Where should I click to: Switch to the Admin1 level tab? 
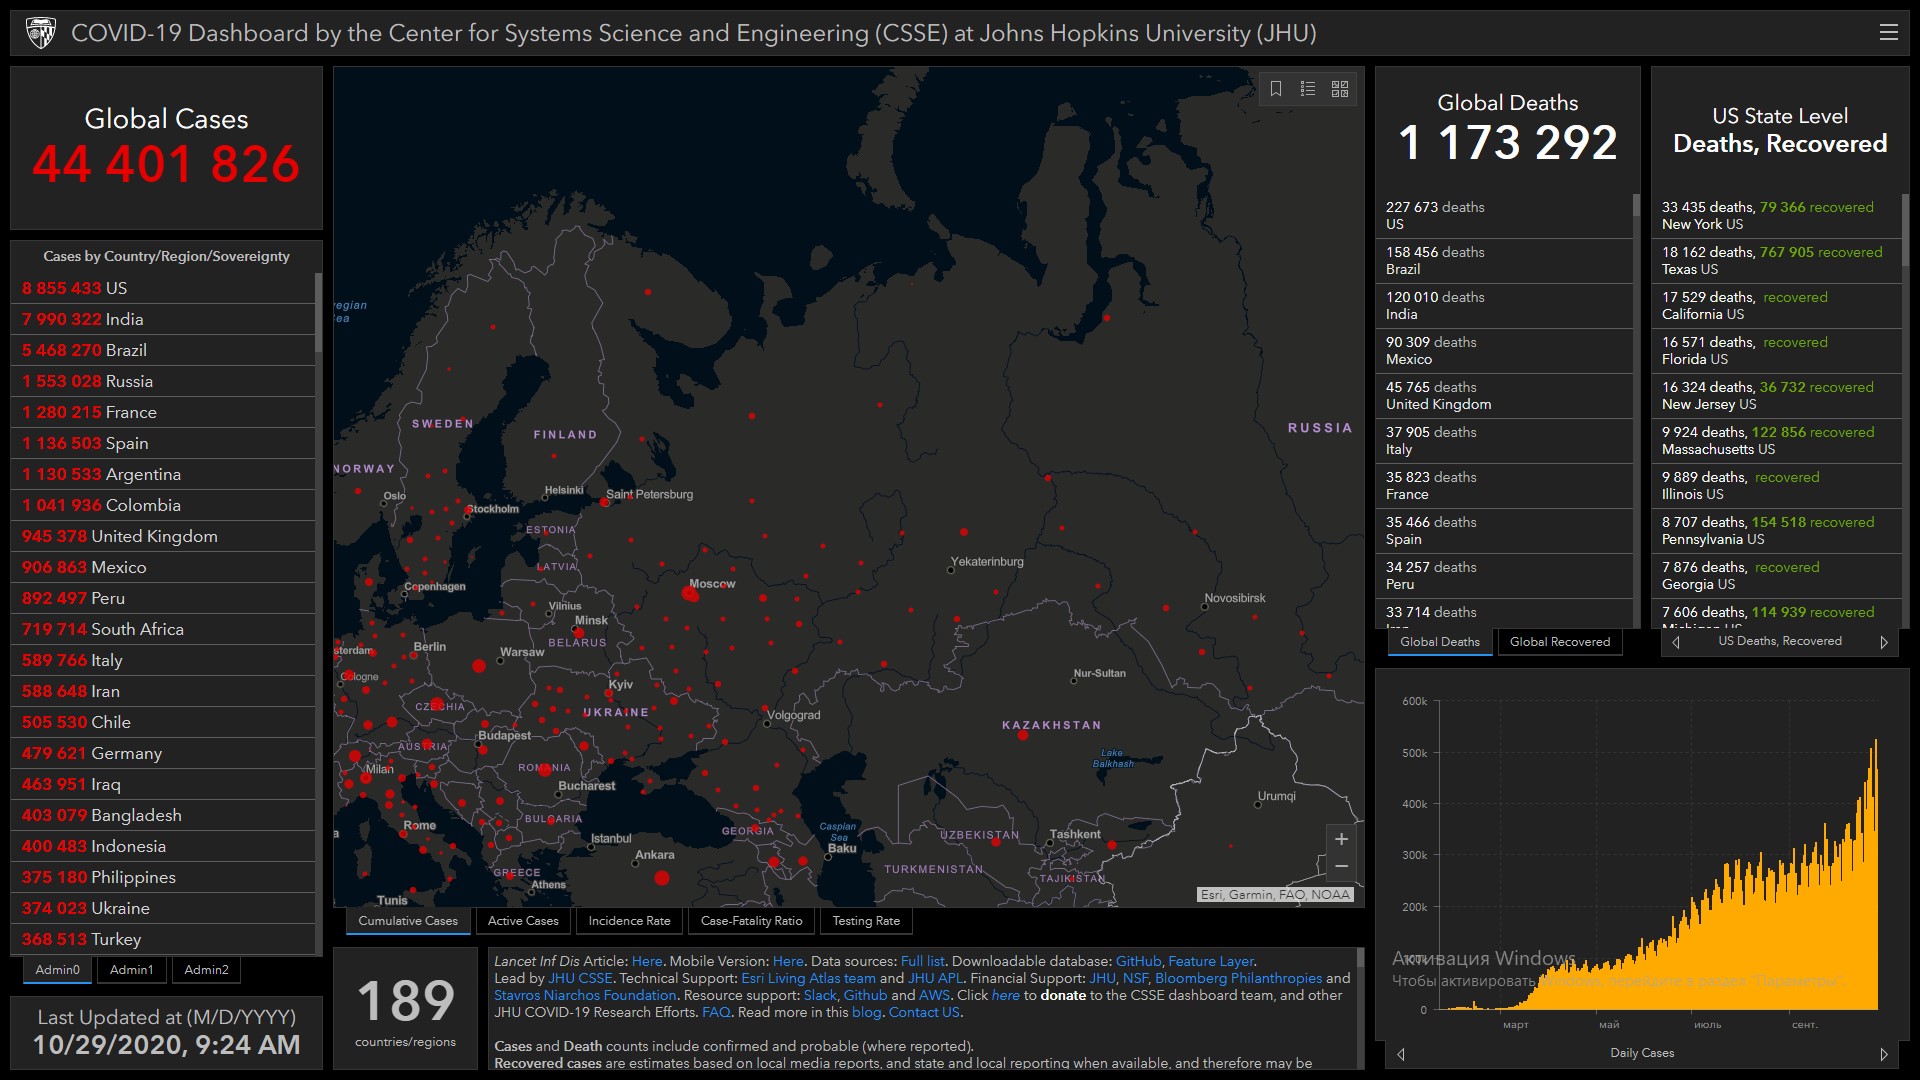131,970
